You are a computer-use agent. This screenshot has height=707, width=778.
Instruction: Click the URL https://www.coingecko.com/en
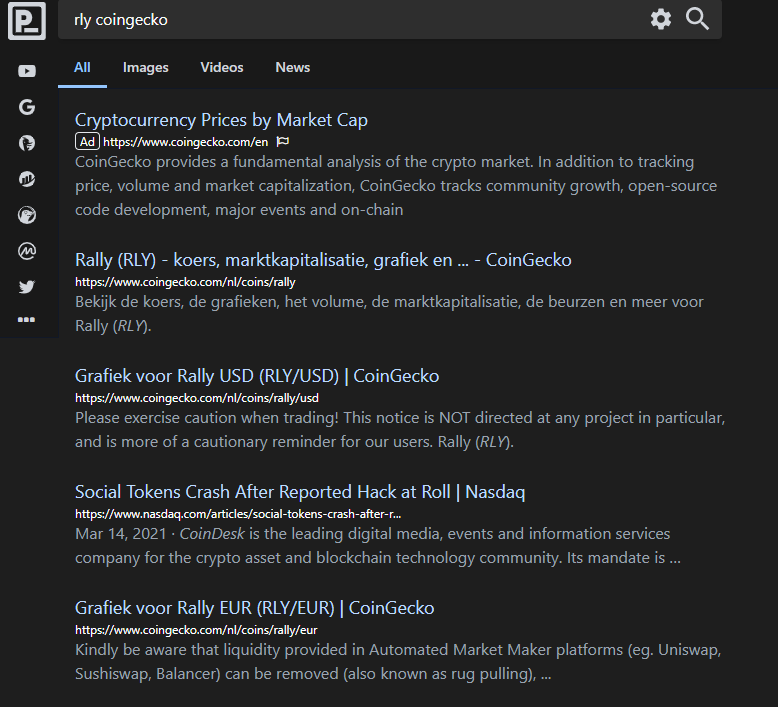[x=186, y=142]
